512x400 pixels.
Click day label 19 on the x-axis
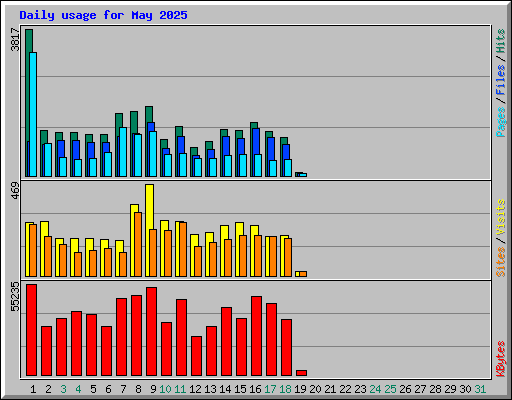point(300,389)
